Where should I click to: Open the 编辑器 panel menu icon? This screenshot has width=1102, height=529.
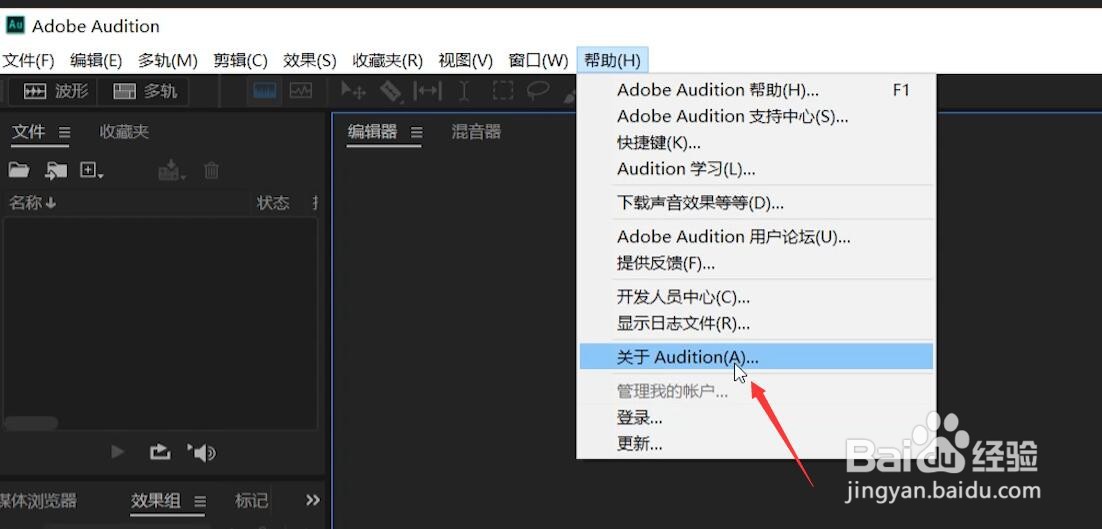click(416, 132)
